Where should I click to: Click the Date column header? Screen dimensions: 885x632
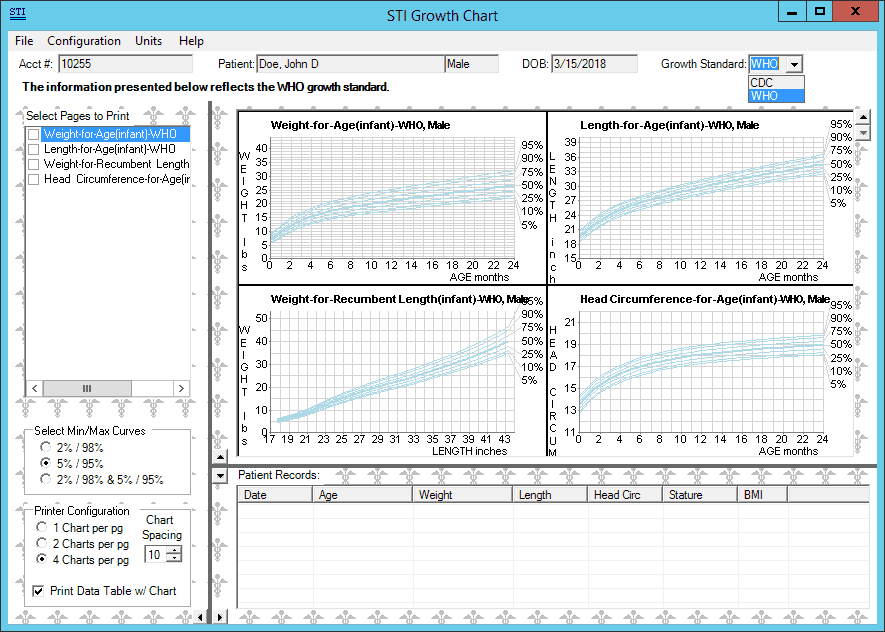pyautogui.click(x=275, y=495)
